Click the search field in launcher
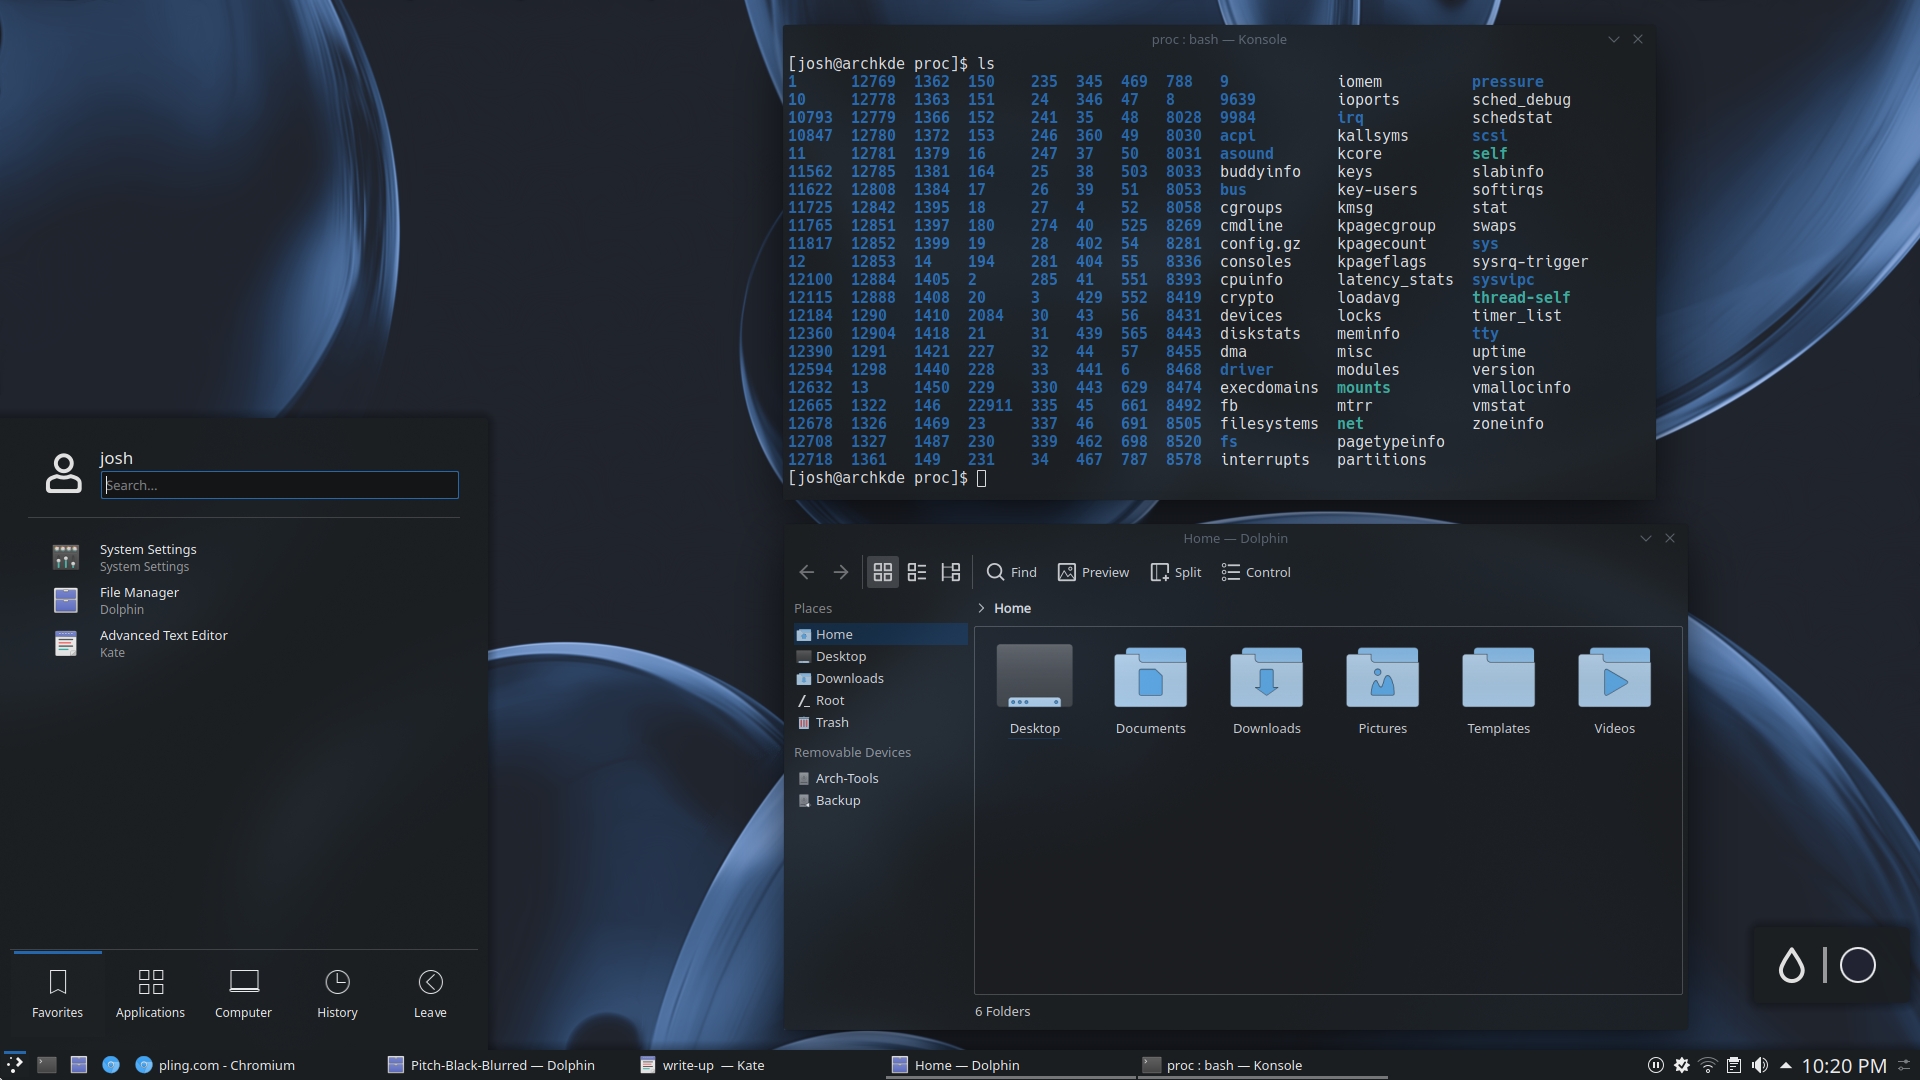 (x=279, y=485)
